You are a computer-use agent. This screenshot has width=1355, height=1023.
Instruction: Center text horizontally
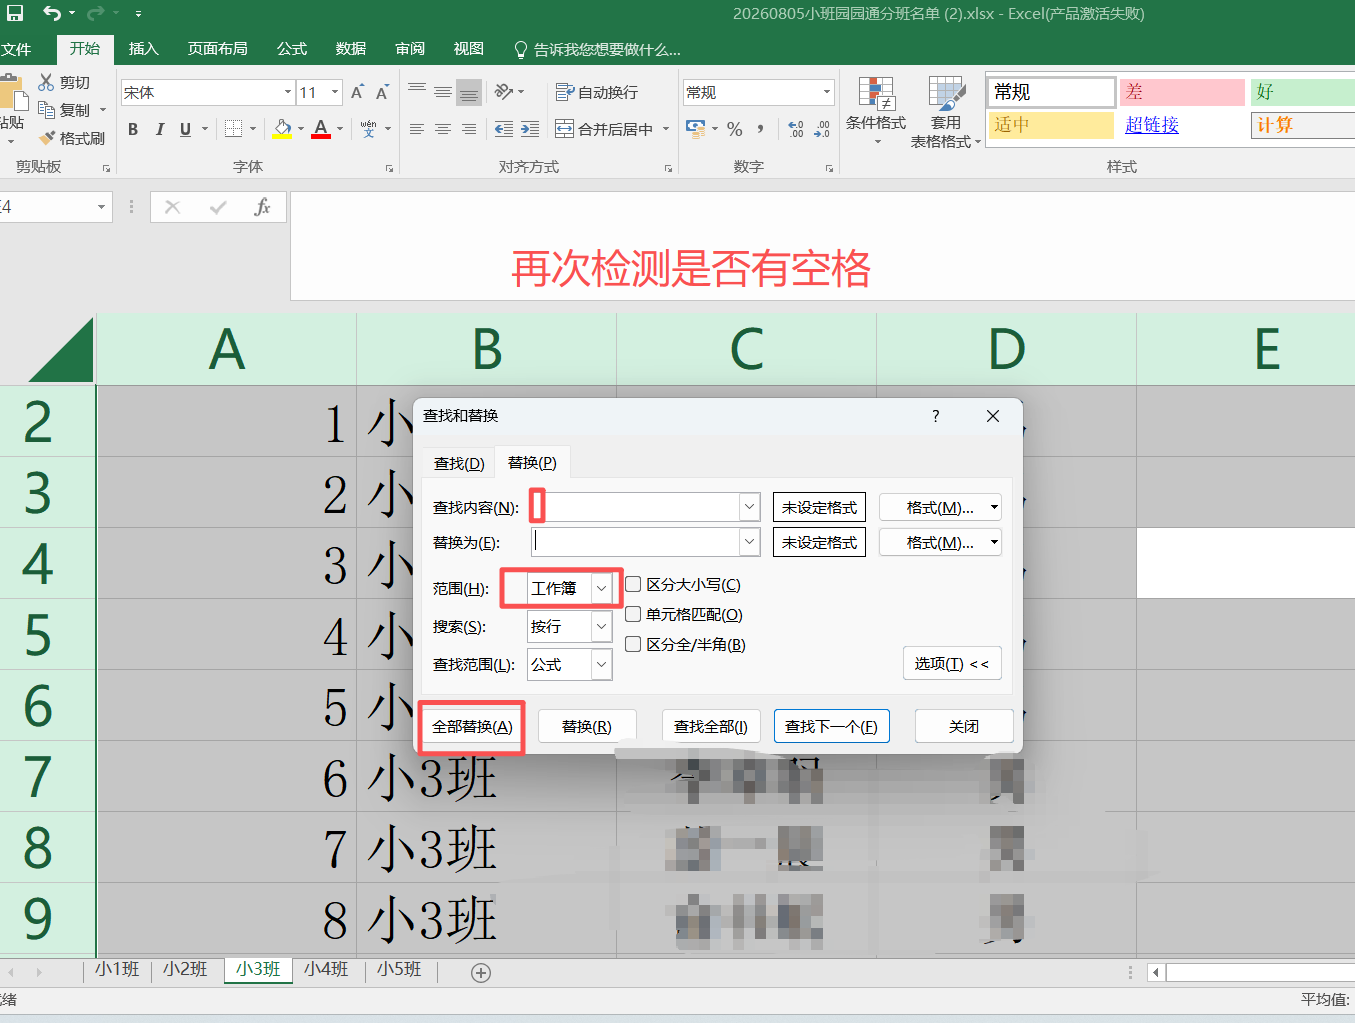click(x=443, y=129)
